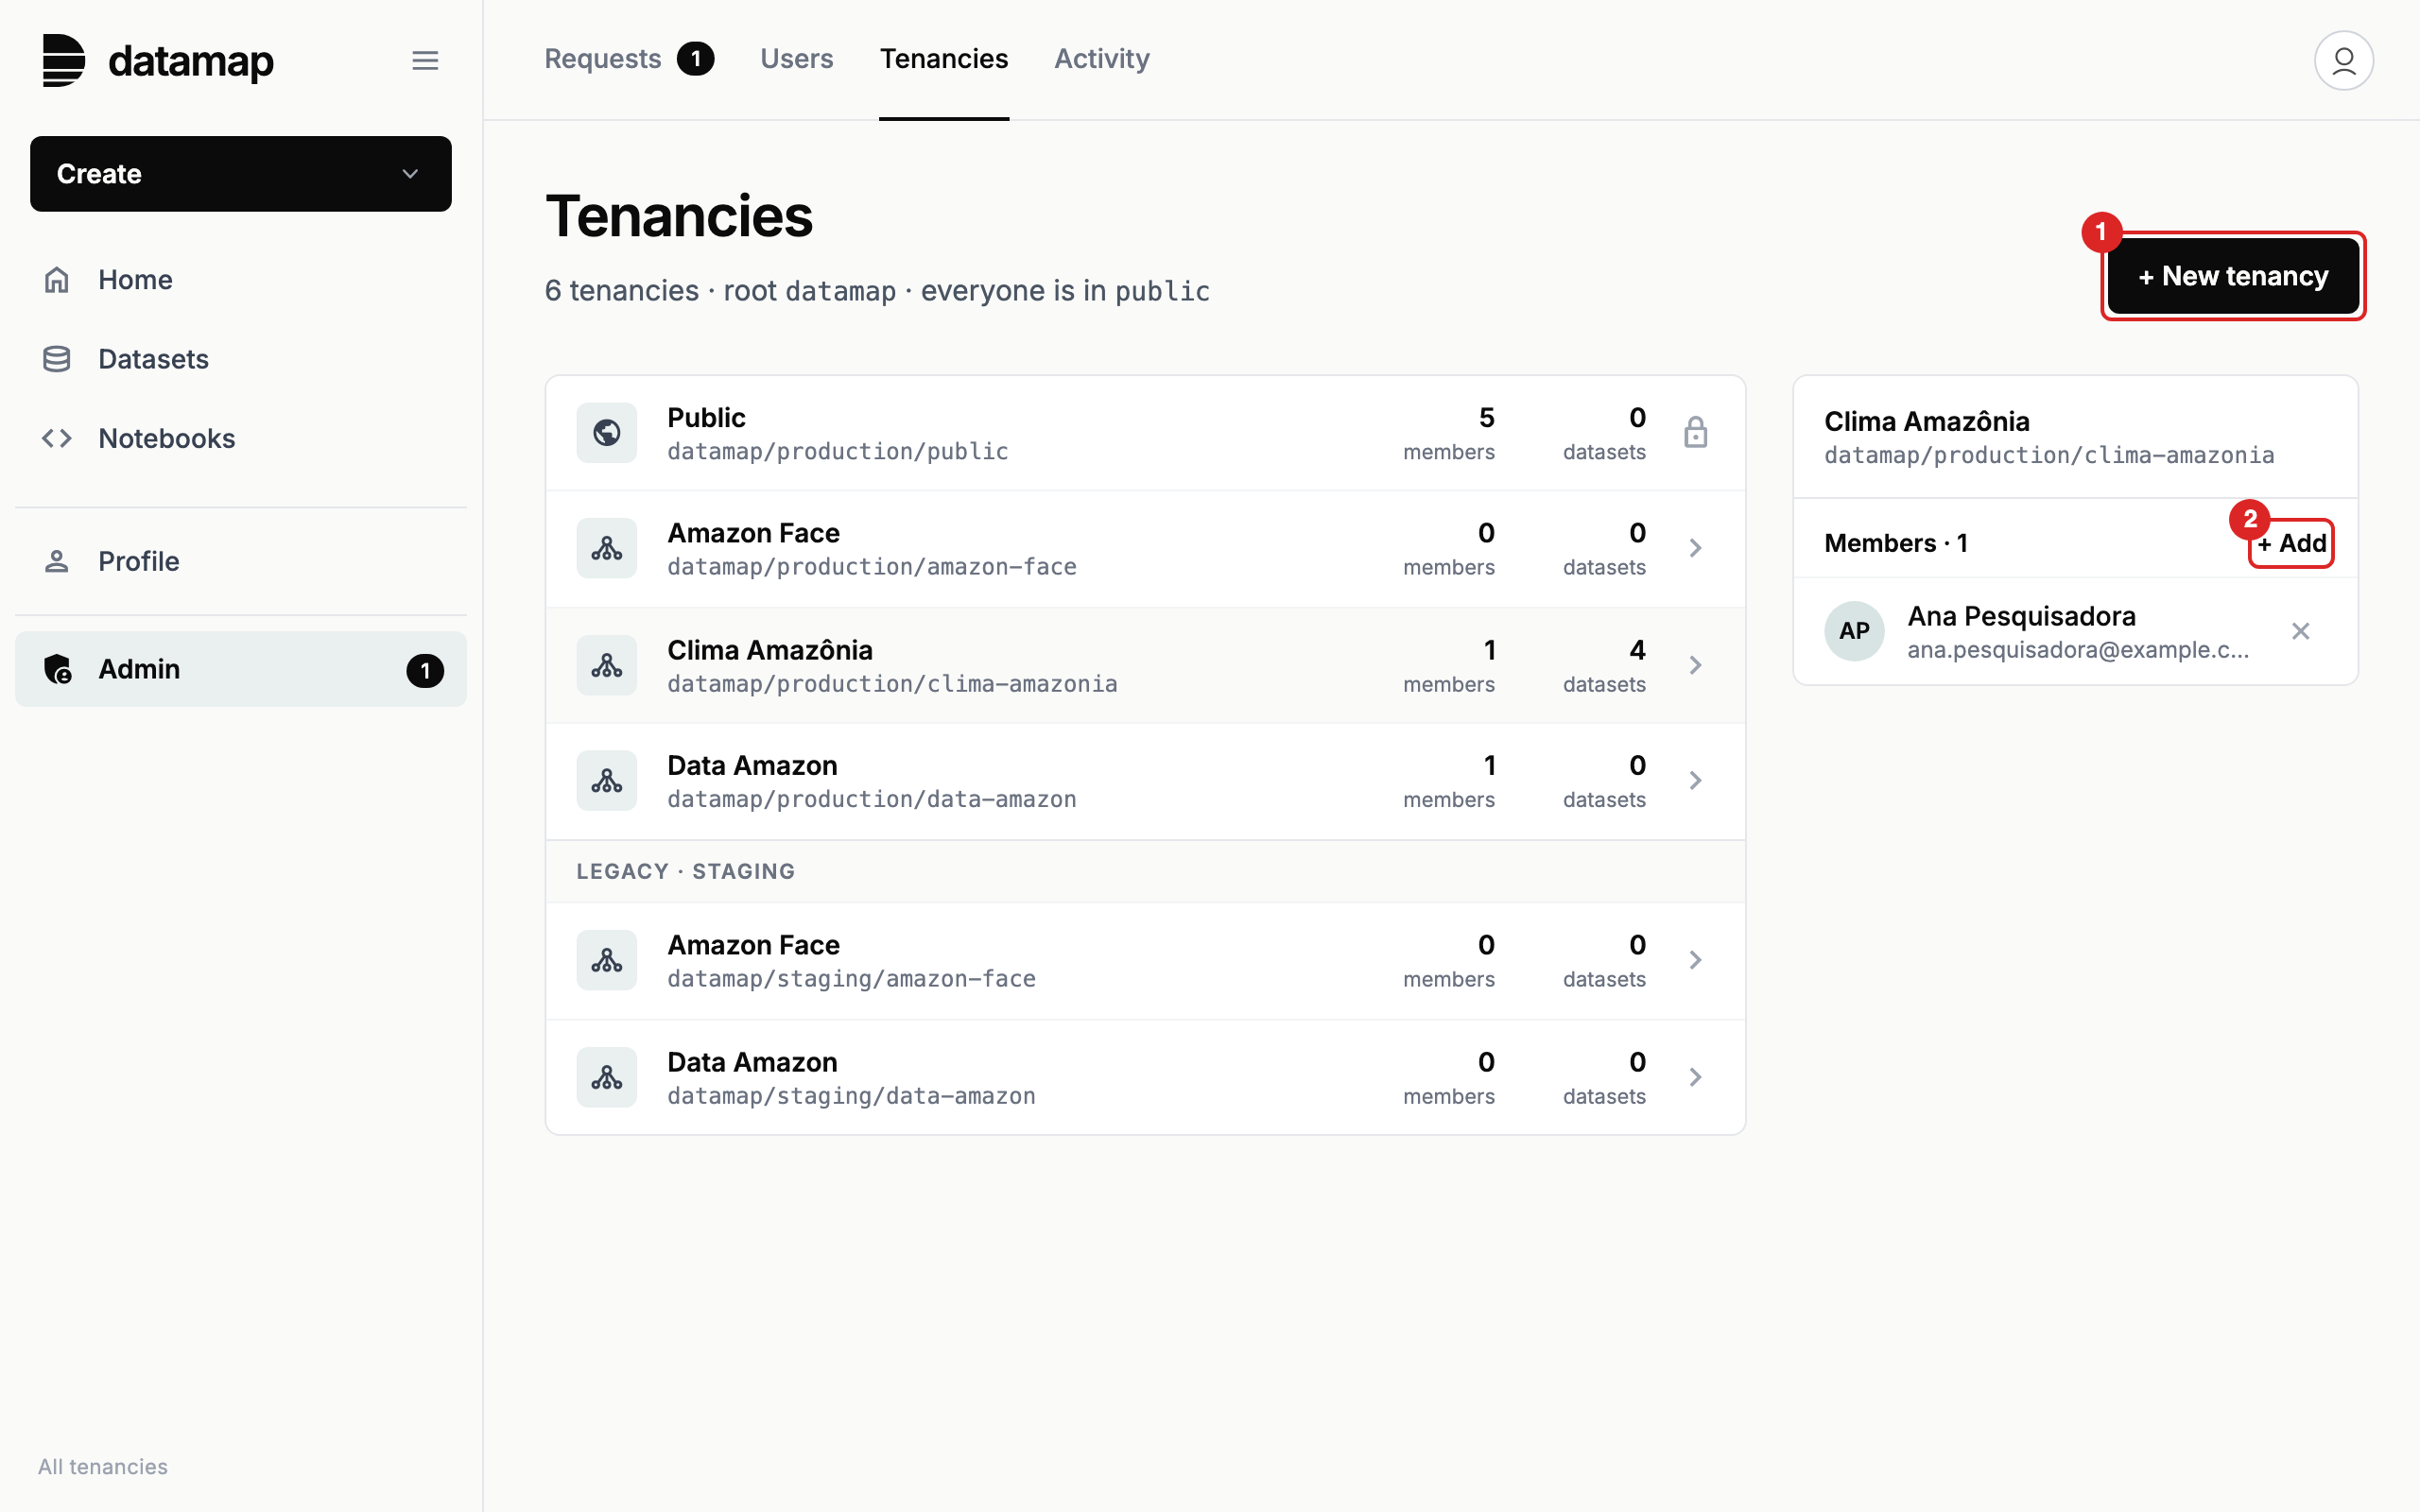Click the Profile person icon
Viewport: 2420px width, 1512px height.
pos(57,561)
